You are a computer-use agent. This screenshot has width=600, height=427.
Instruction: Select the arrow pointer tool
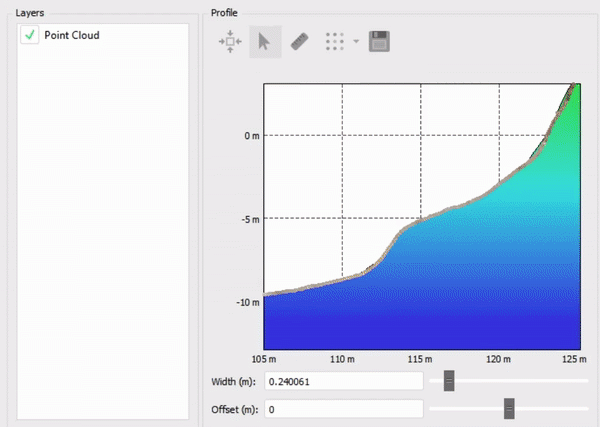click(x=265, y=41)
